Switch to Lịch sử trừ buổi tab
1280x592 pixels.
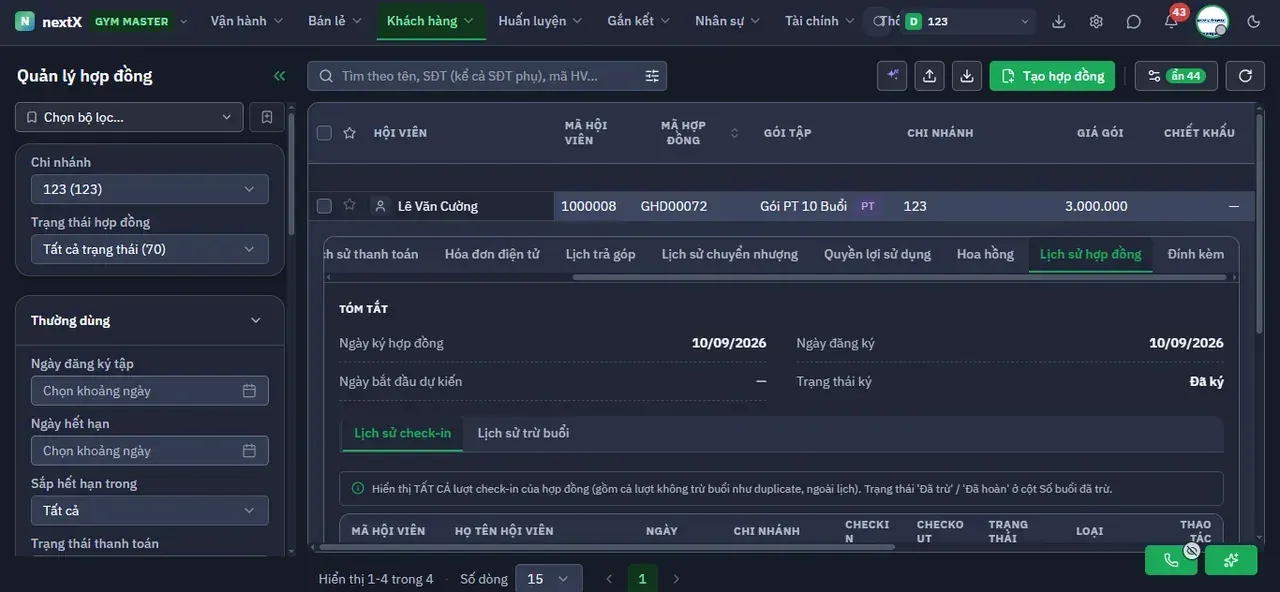[523, 433]
